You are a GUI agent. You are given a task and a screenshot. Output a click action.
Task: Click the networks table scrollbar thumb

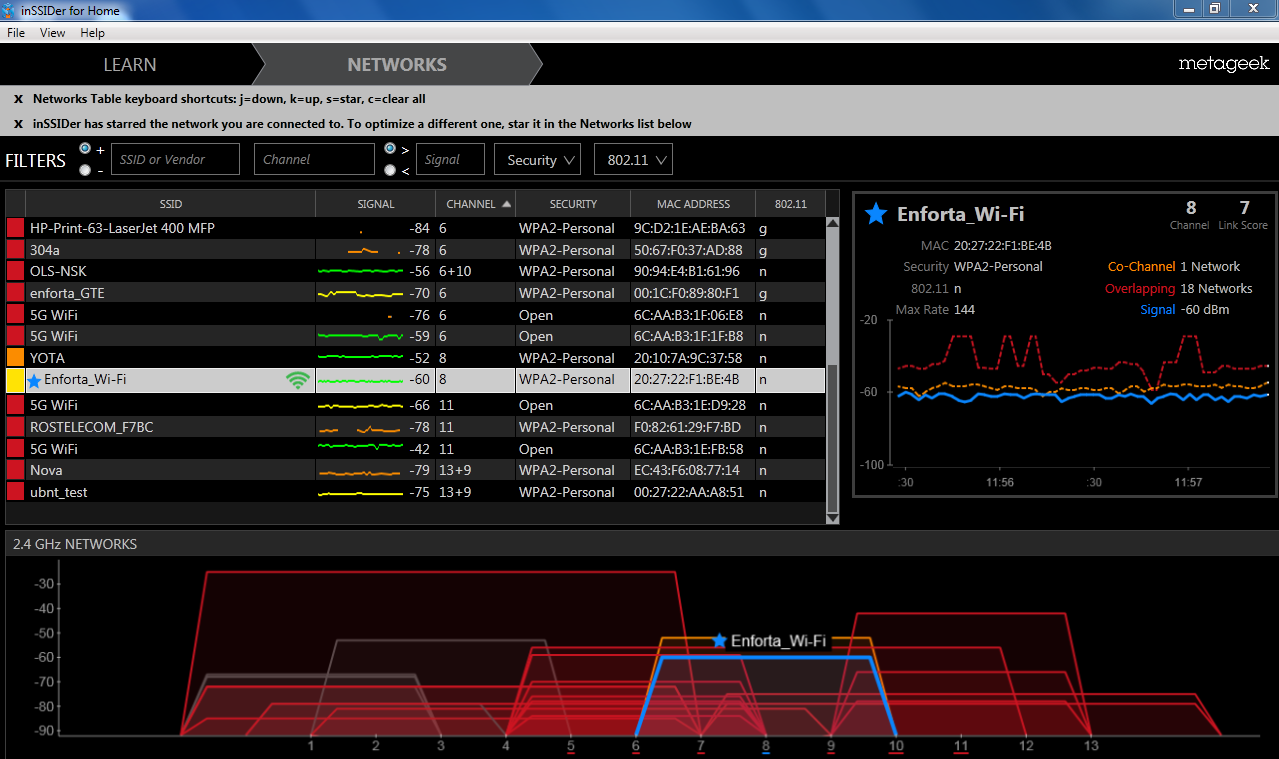[x=833, y=436]
